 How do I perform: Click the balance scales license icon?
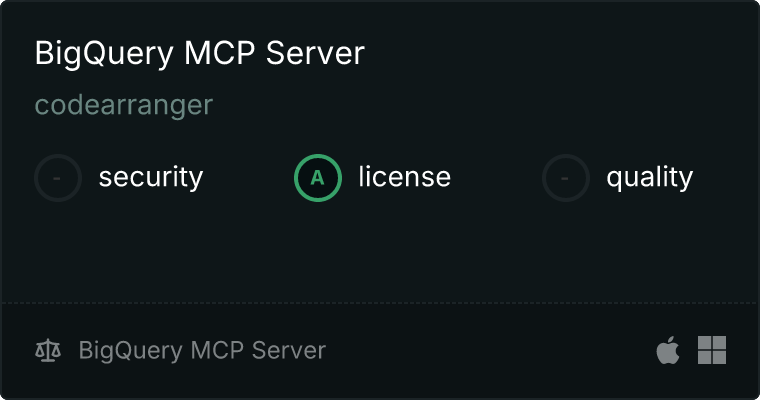(x=48, y=351)
